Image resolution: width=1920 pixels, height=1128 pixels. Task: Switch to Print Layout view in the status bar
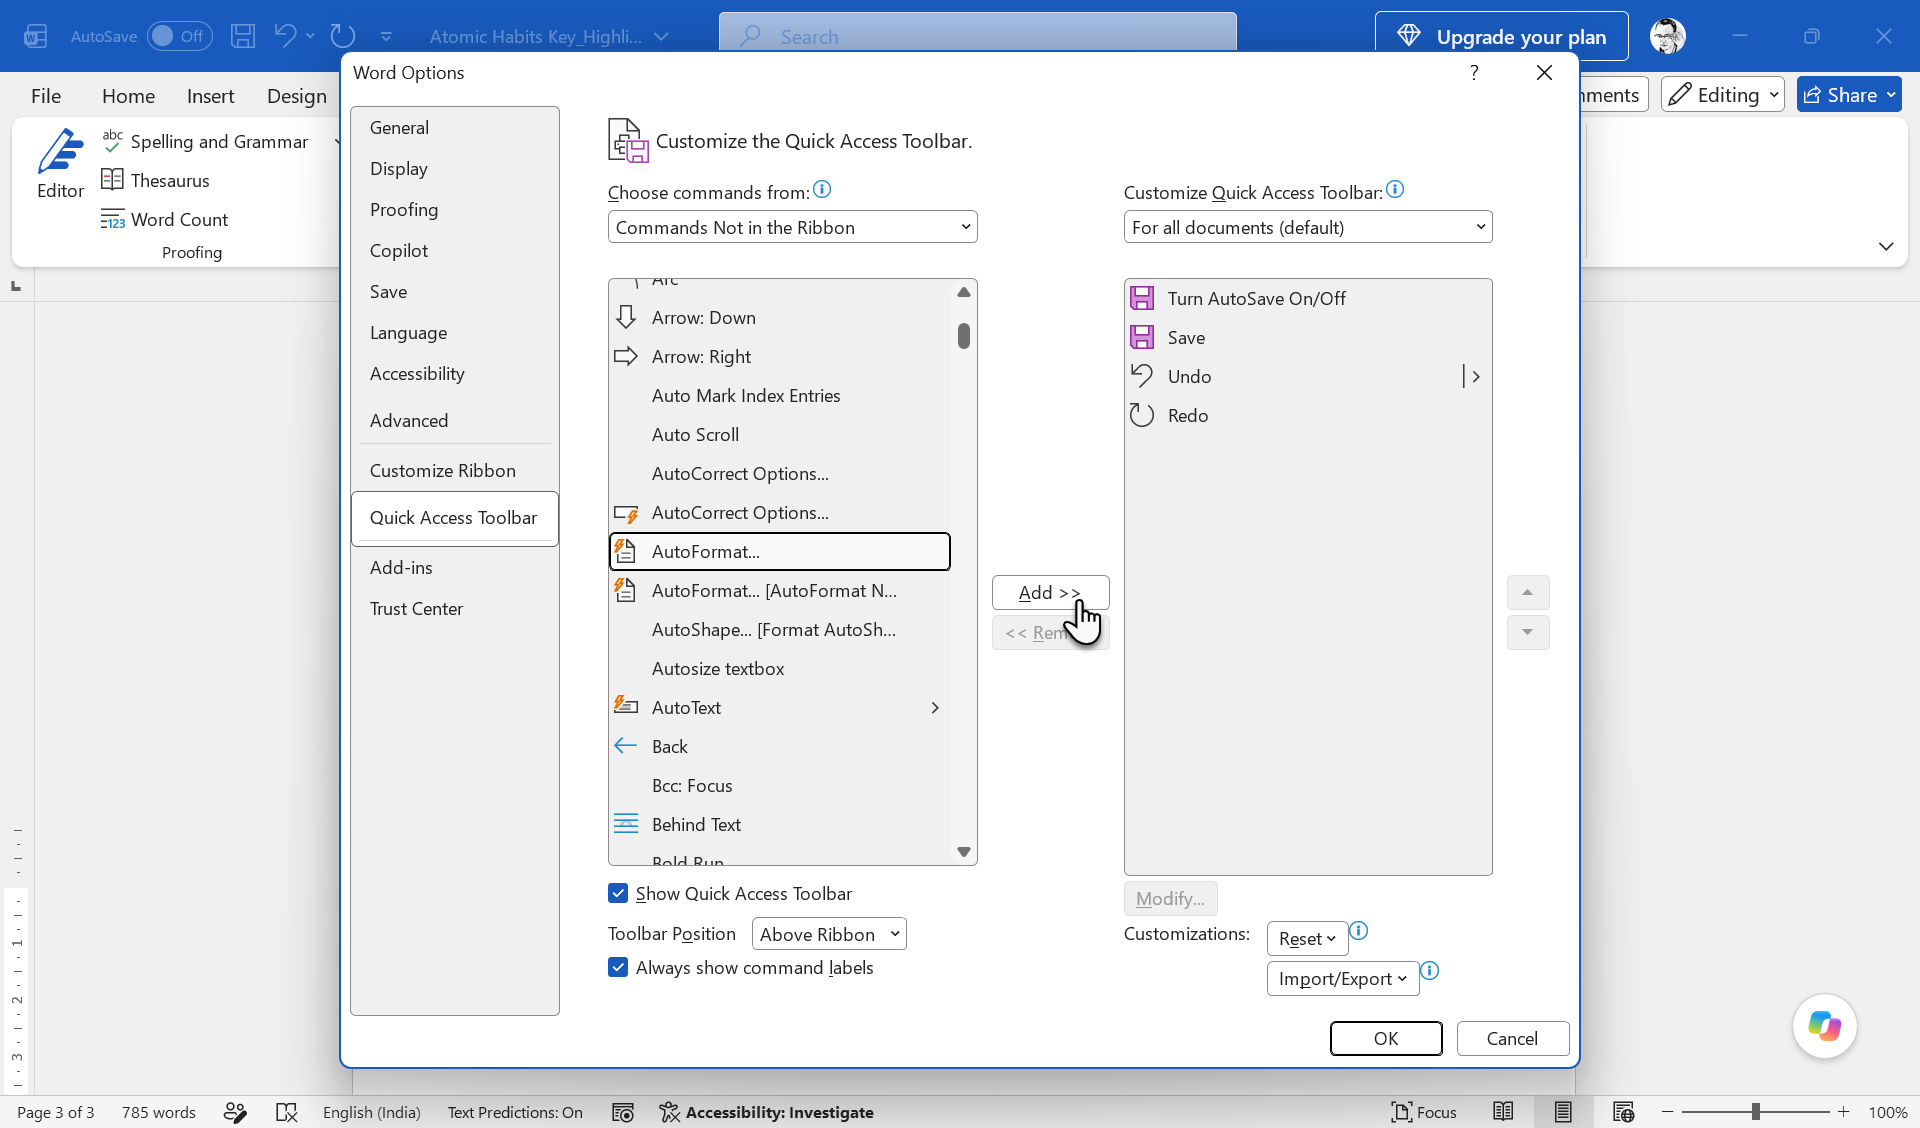pyautogui.click(x=1563, y=1112)
